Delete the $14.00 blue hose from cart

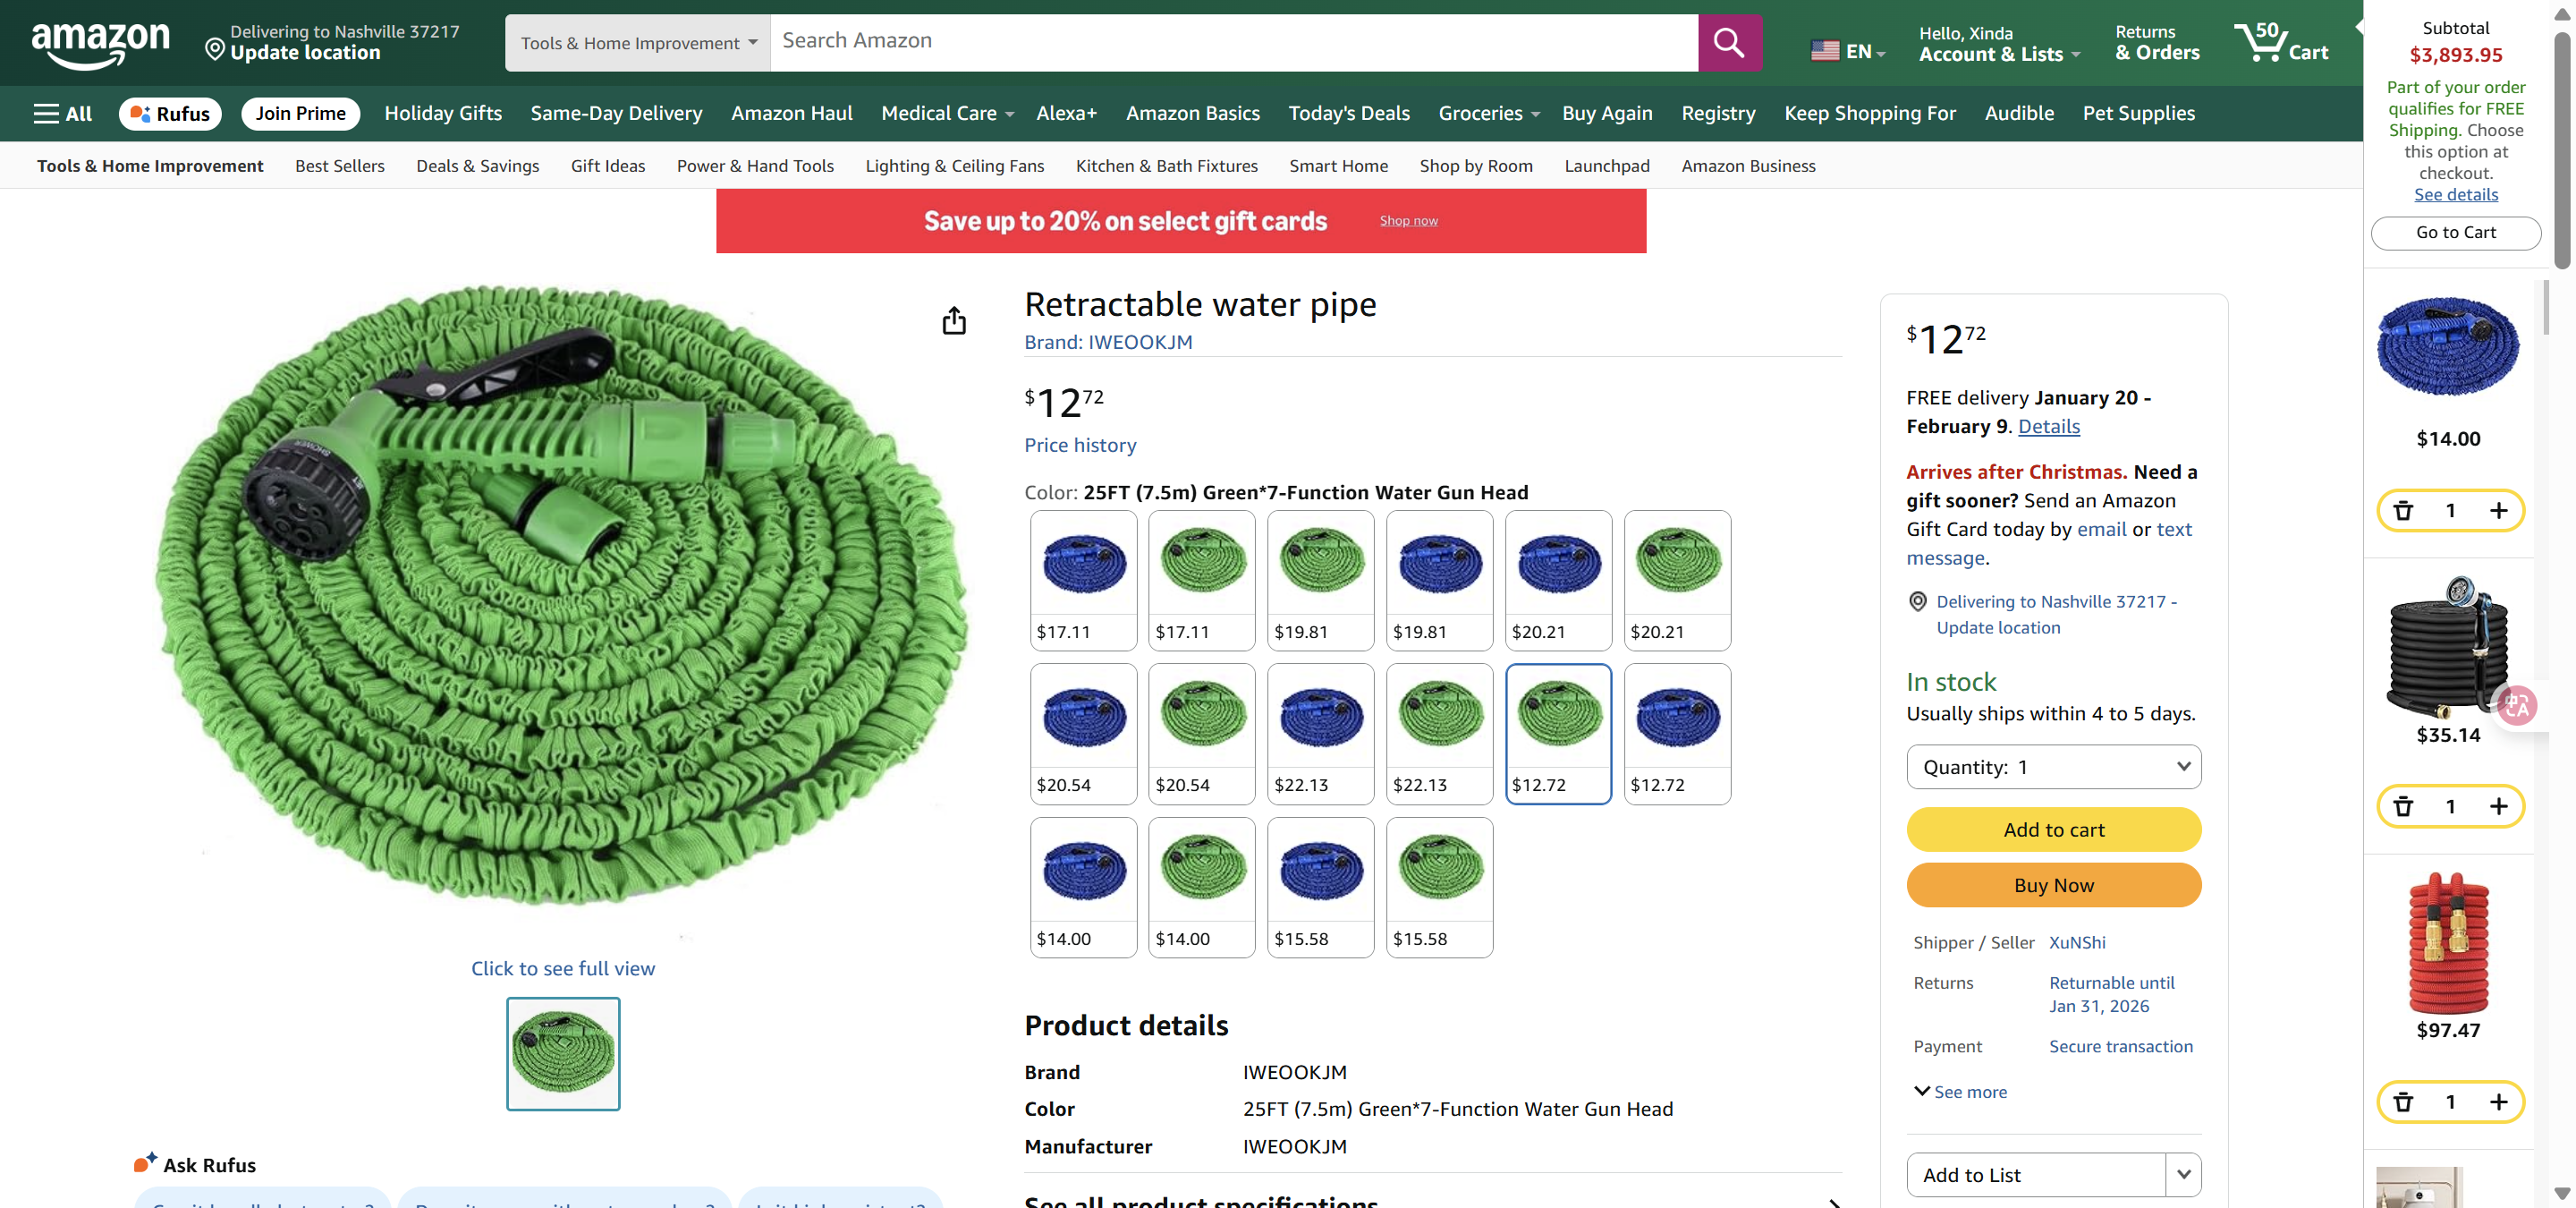tap(2403, 511)
